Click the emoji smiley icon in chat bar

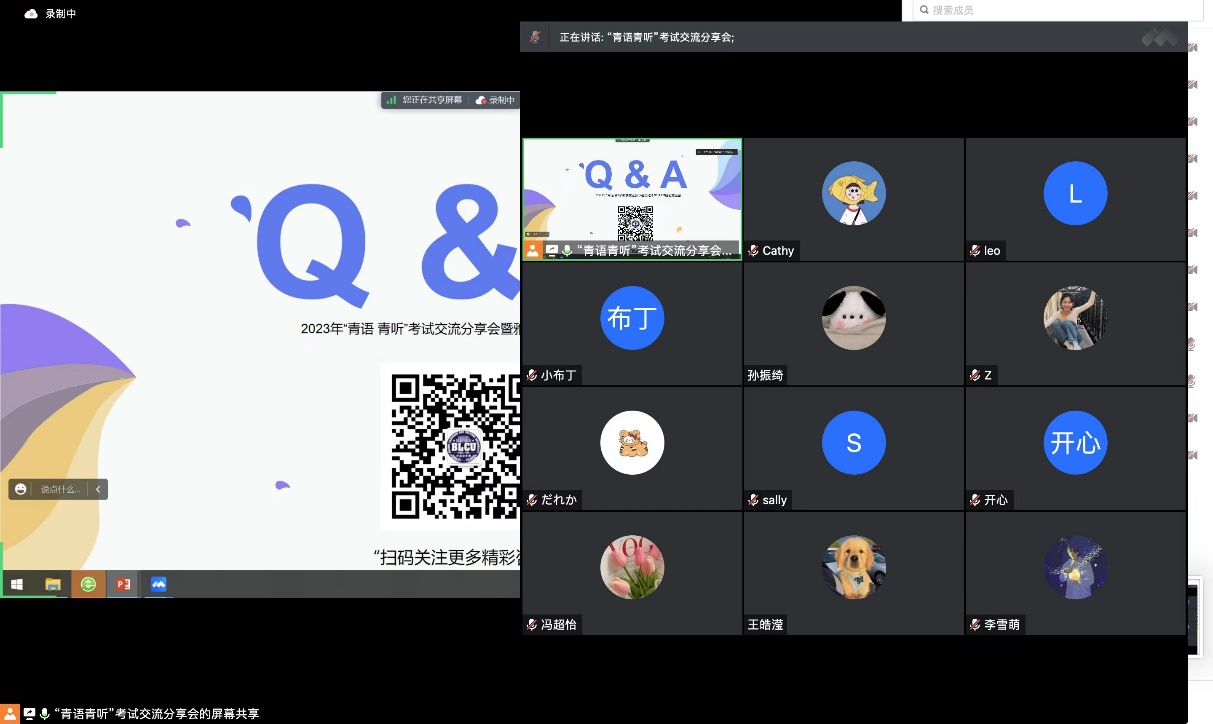click(x=21, y=489)
